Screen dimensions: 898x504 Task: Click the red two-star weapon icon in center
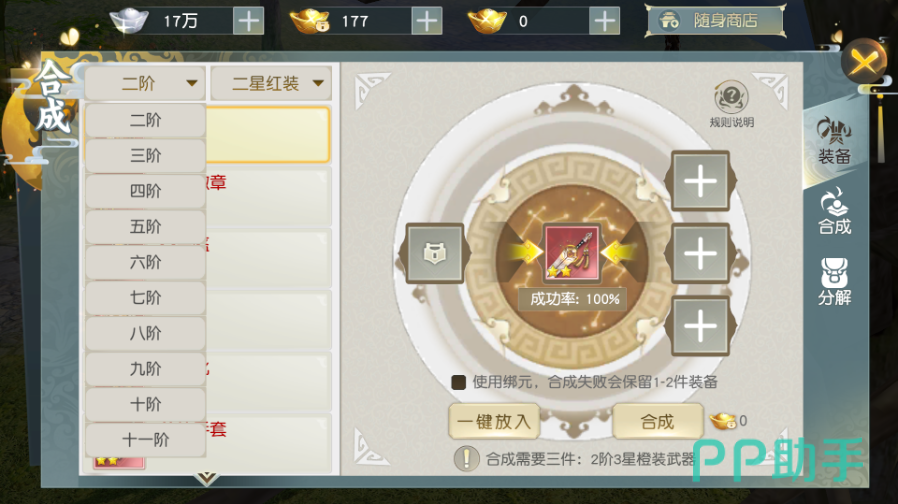pos(572,253)
